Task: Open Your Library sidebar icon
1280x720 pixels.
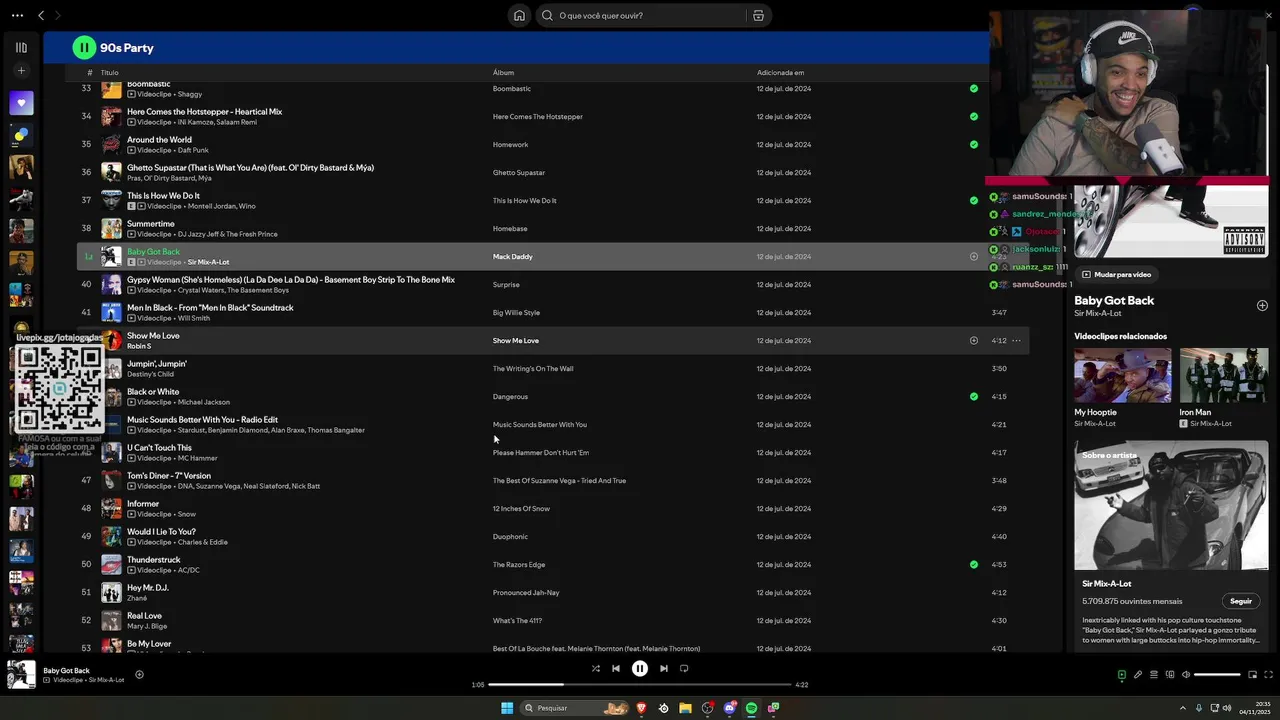Action: (21, 47)
